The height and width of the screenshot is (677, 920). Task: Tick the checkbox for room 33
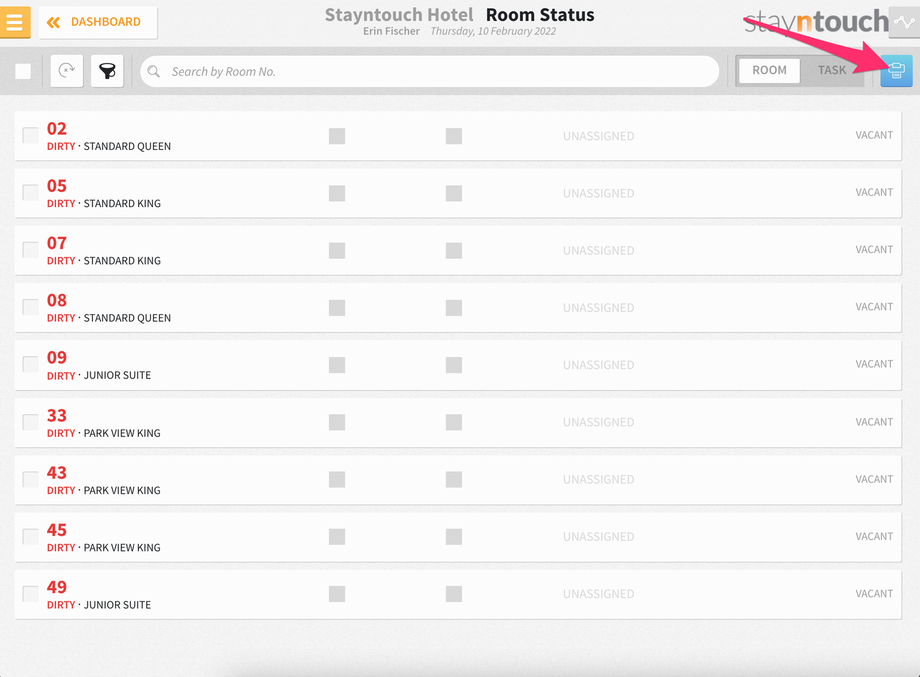coord(31,422)
